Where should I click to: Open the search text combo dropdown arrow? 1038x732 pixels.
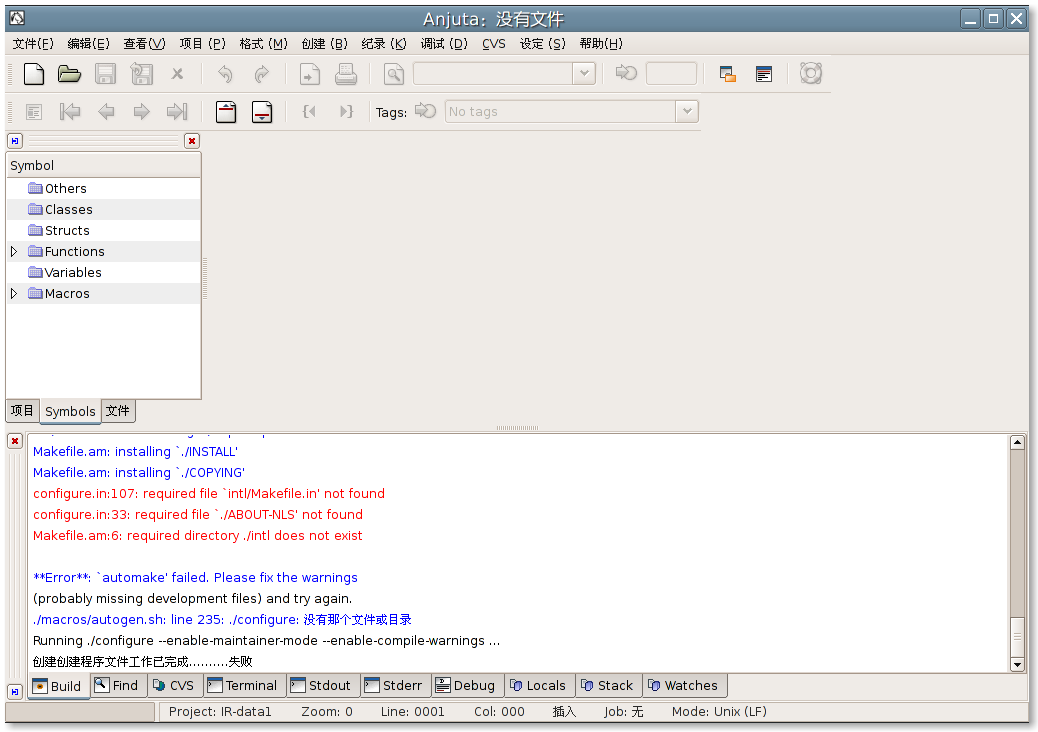tap(584, 73)
